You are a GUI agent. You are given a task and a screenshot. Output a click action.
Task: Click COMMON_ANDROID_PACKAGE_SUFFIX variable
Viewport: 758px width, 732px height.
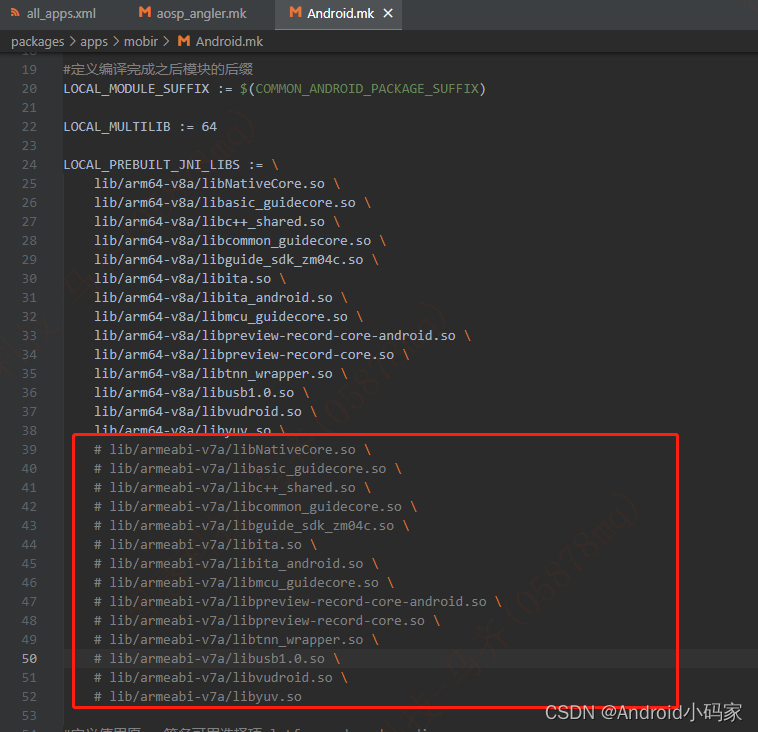(367, 89)
